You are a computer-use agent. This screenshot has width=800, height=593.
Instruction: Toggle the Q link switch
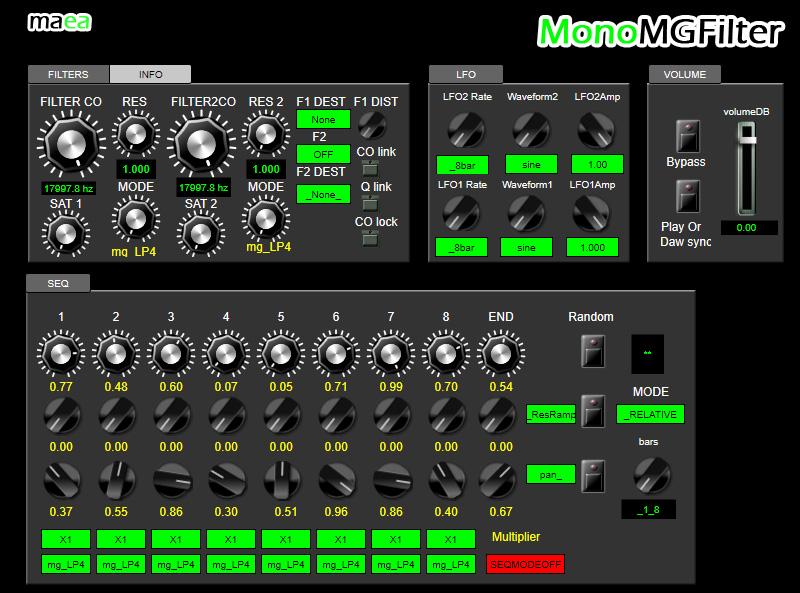[x=370, y=203]
